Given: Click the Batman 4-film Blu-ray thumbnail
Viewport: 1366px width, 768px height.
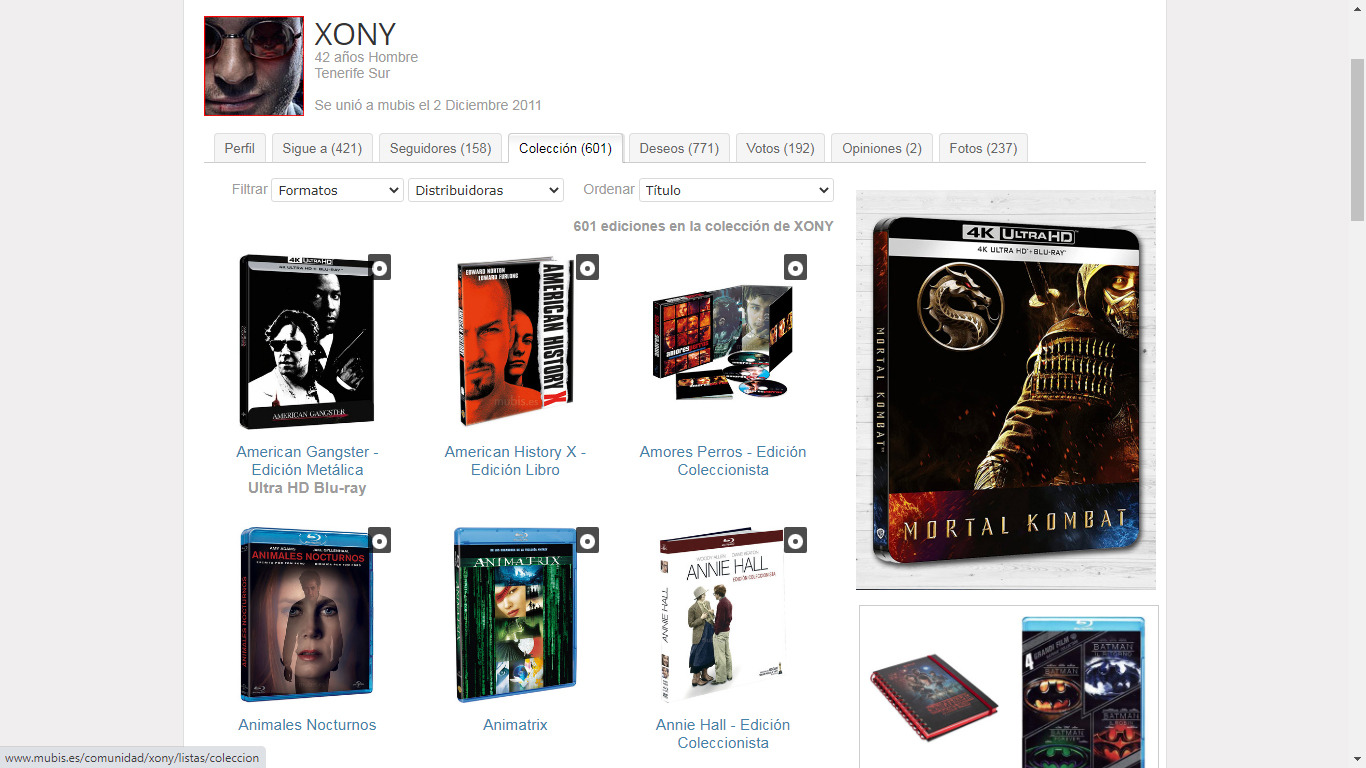Looking at the screenshot, I should [x=1083, y=692].
